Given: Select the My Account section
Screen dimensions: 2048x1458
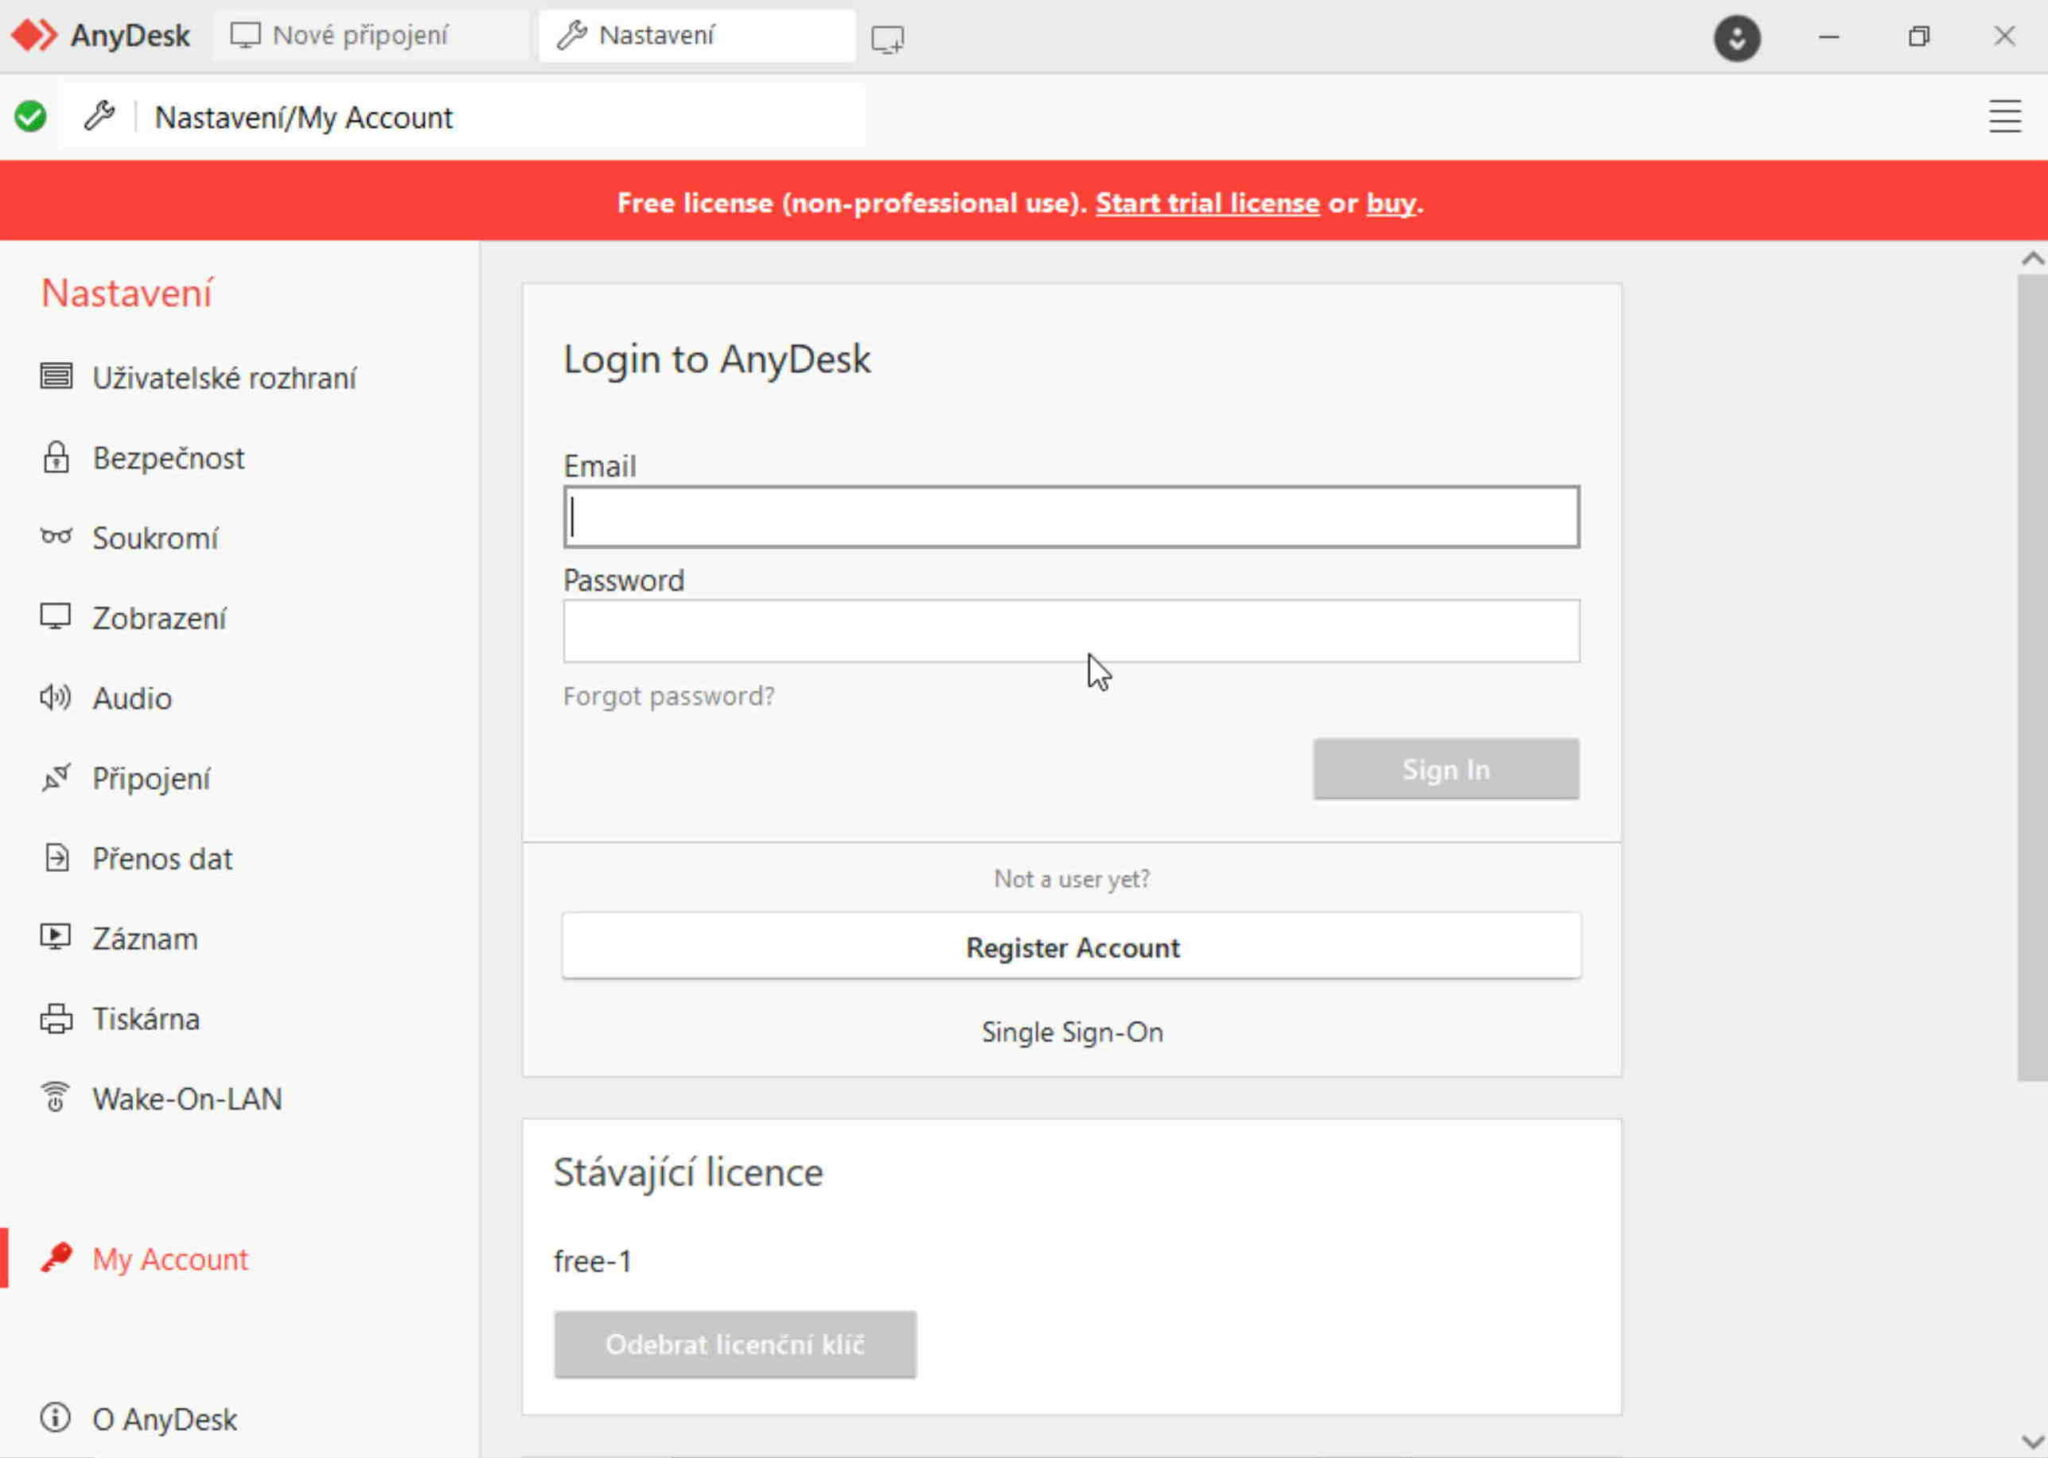Looking at the screenshot, I should pos(169,1259).
